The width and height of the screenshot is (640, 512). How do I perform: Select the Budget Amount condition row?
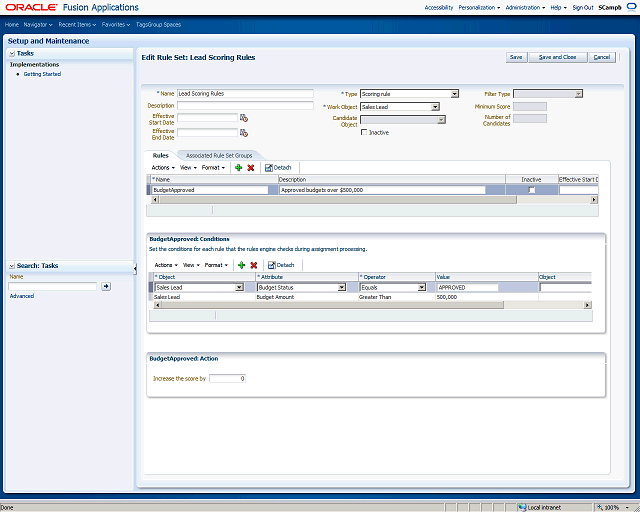tap(370, 297)
